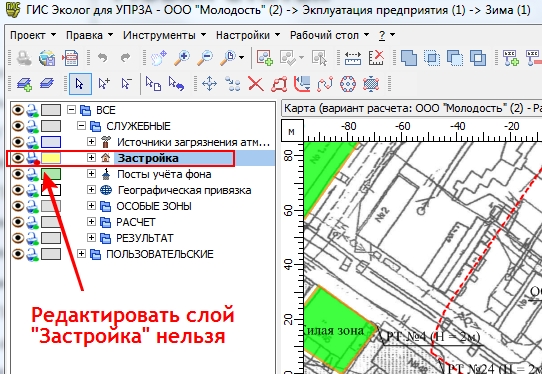Click the layers stack icon
The height and width of the screenshot is (374, 542).
[47, 84]
